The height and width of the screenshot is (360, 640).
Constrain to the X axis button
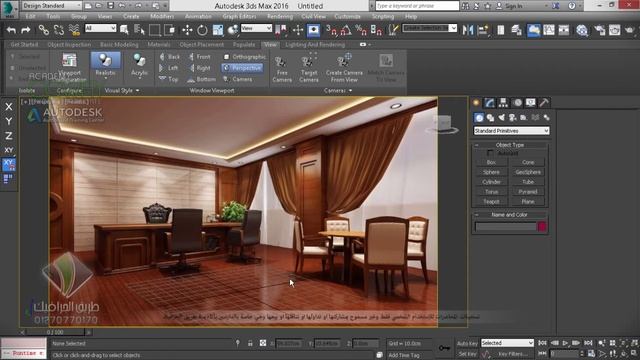pos(9,107)
